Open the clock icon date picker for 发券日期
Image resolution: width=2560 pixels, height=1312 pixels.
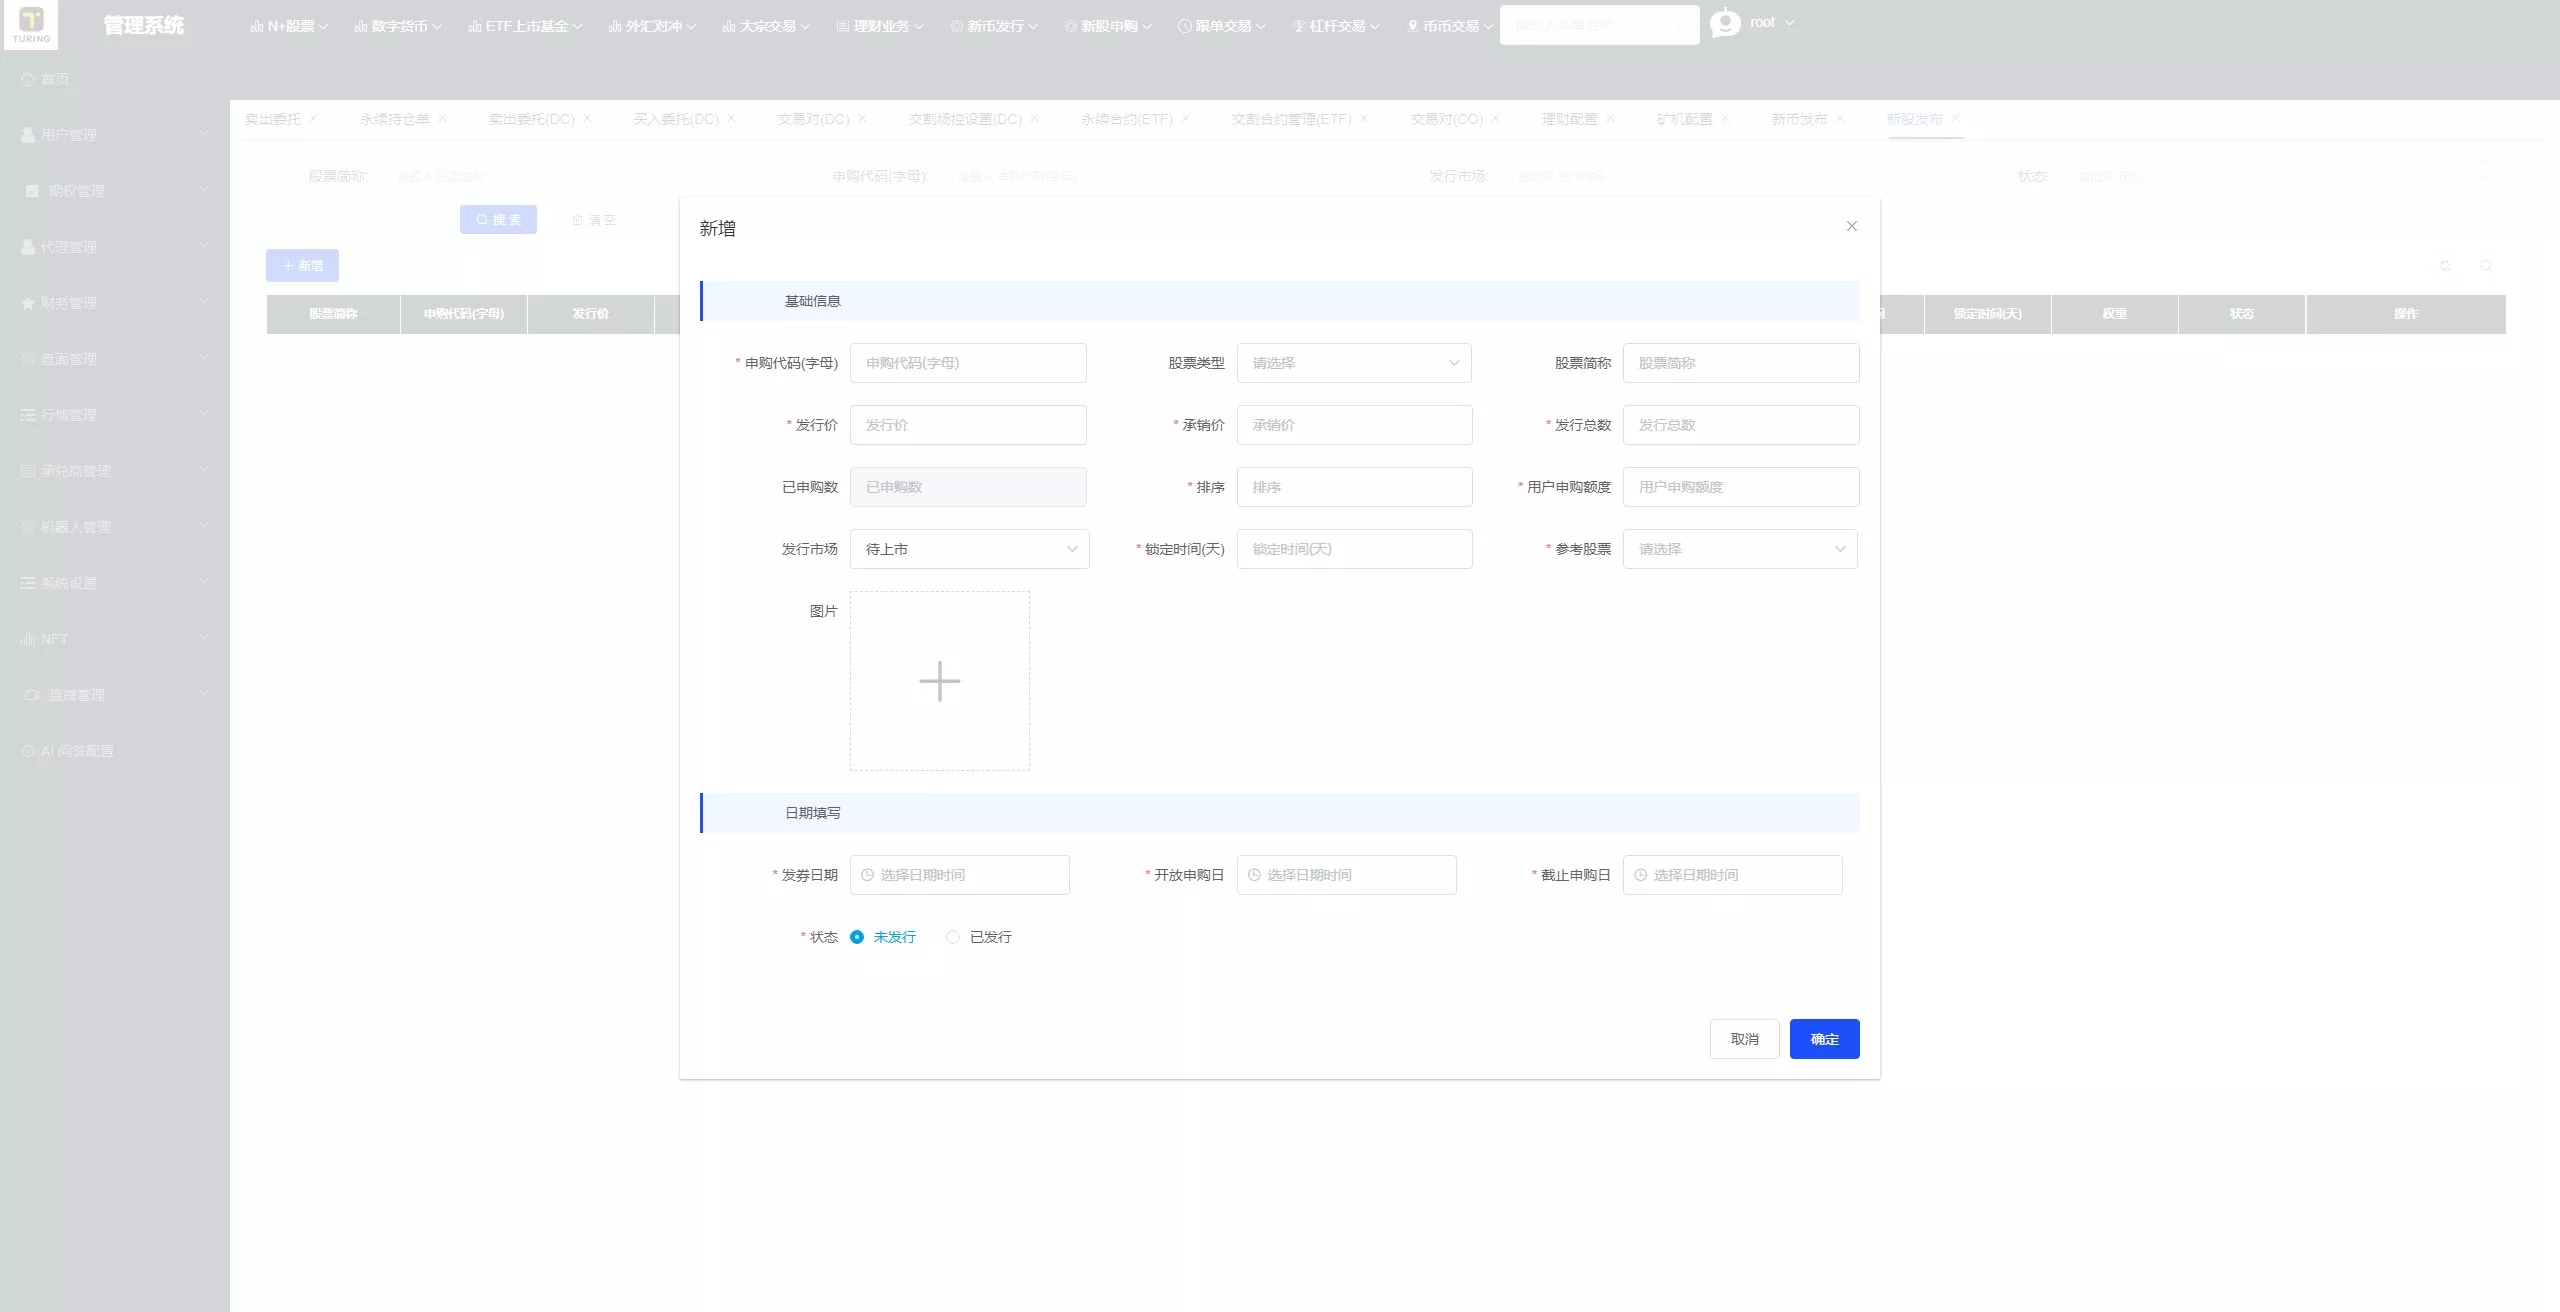point(867,875)
